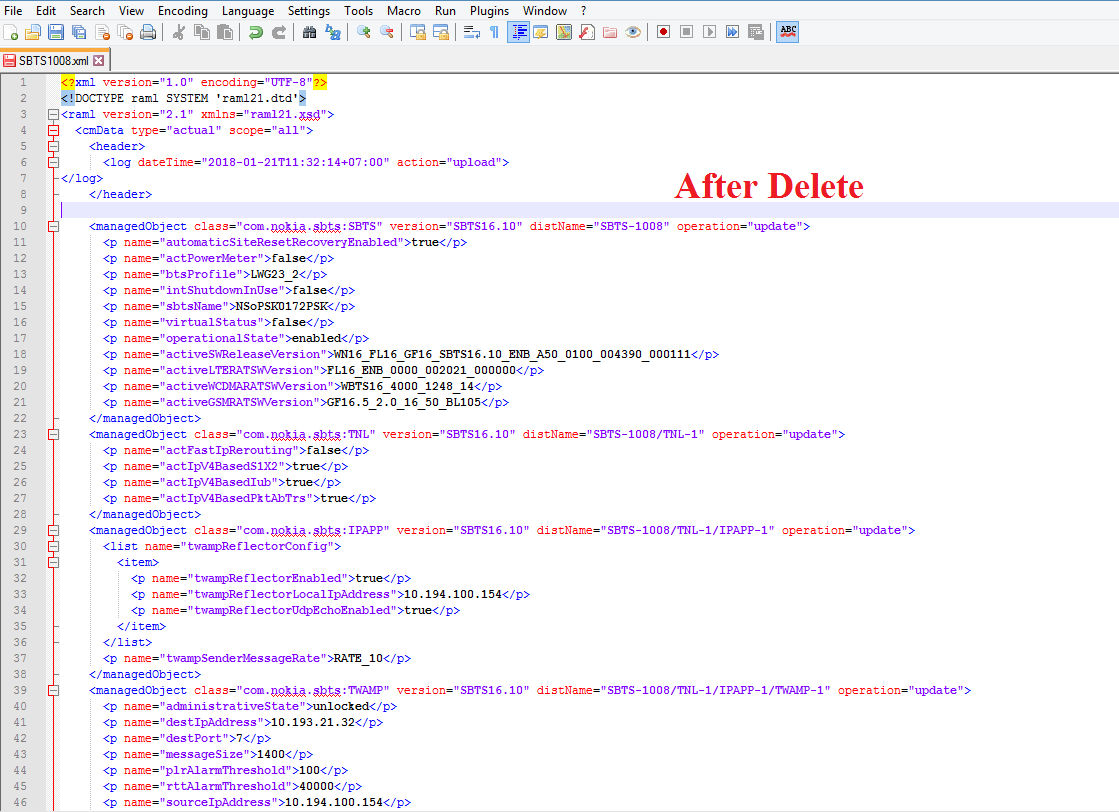1119x812 pixels.
Task: Toggle the Show Indent Guide setting
Action: [518, 31]
